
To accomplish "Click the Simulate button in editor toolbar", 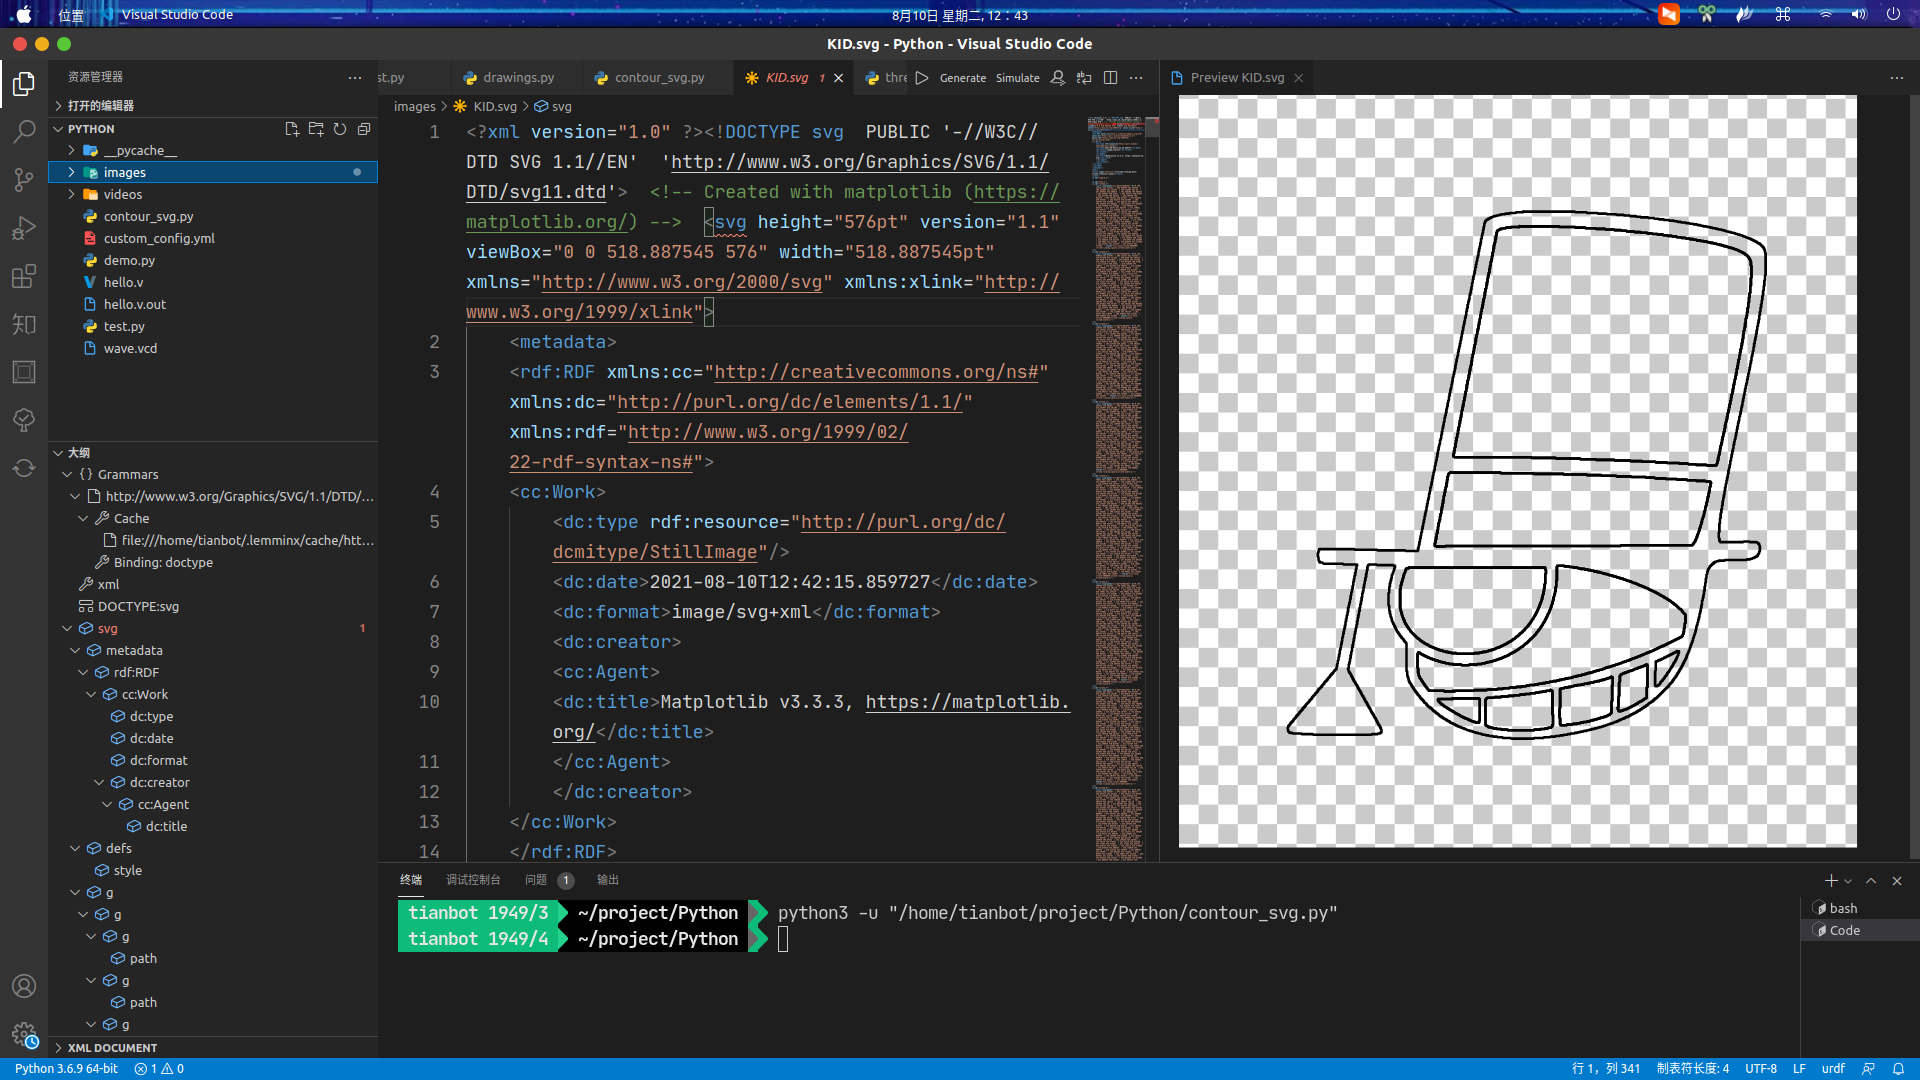I will pyautogui.click(x=1017, y=78).
